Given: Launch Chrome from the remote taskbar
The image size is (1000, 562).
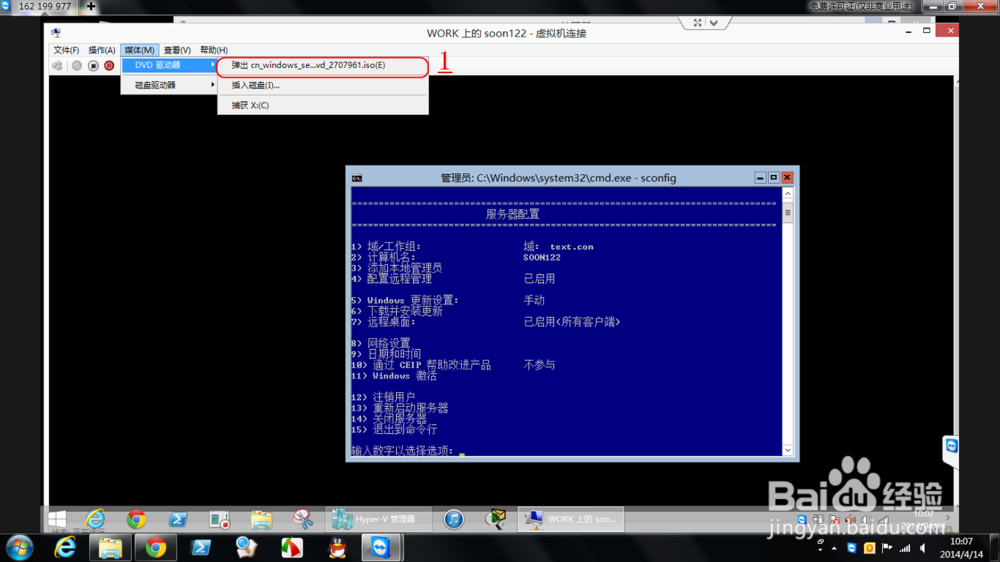Looking at the screenshot, I should pos(136,519).
